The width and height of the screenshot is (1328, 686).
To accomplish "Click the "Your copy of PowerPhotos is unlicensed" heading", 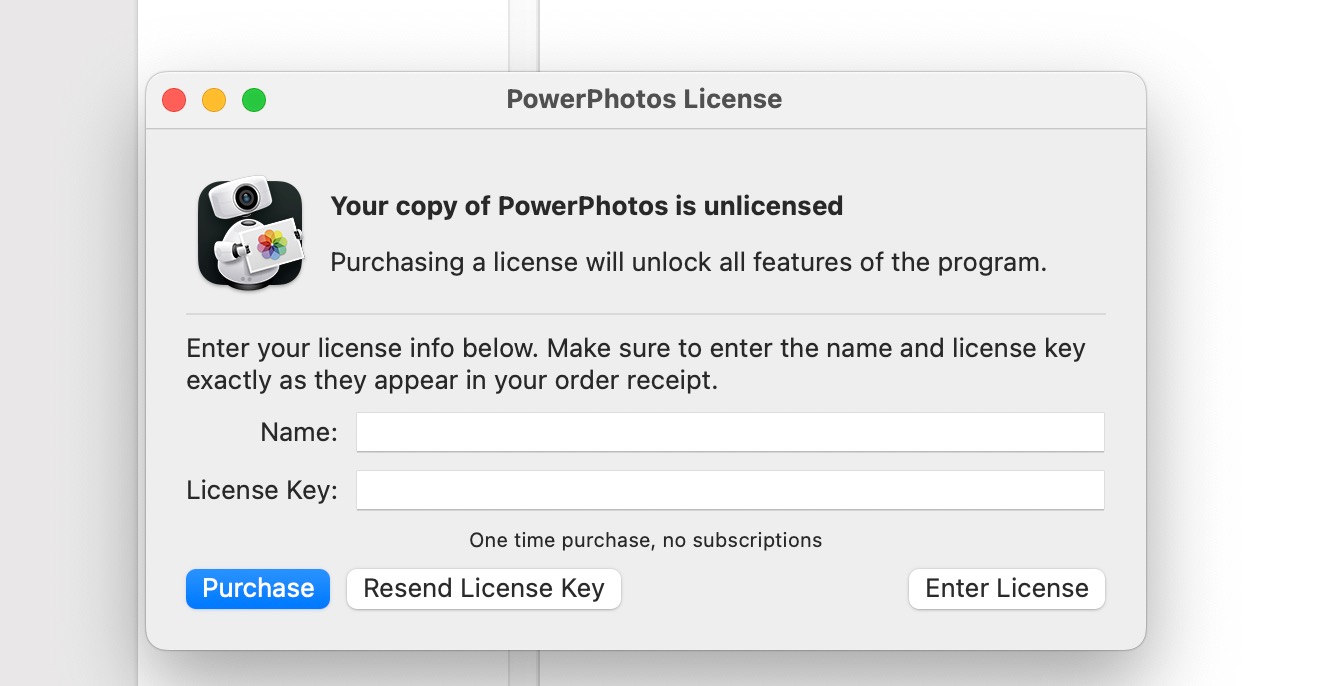I will pos(586,206).
